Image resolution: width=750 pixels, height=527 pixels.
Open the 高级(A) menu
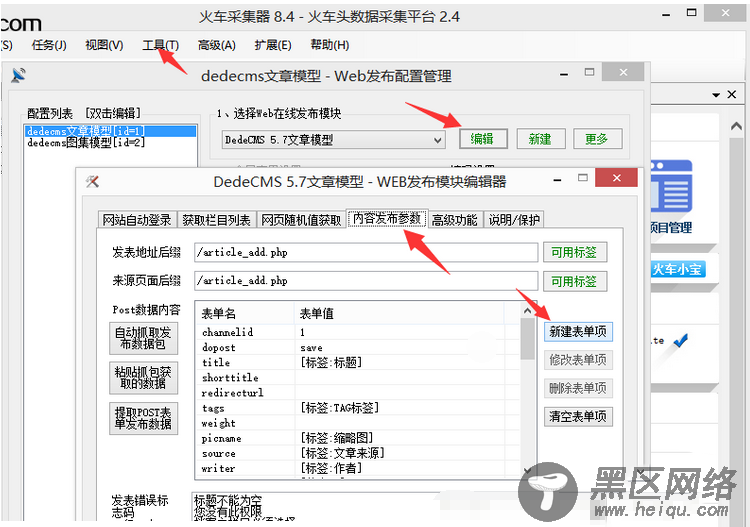(x=217, y=45)
